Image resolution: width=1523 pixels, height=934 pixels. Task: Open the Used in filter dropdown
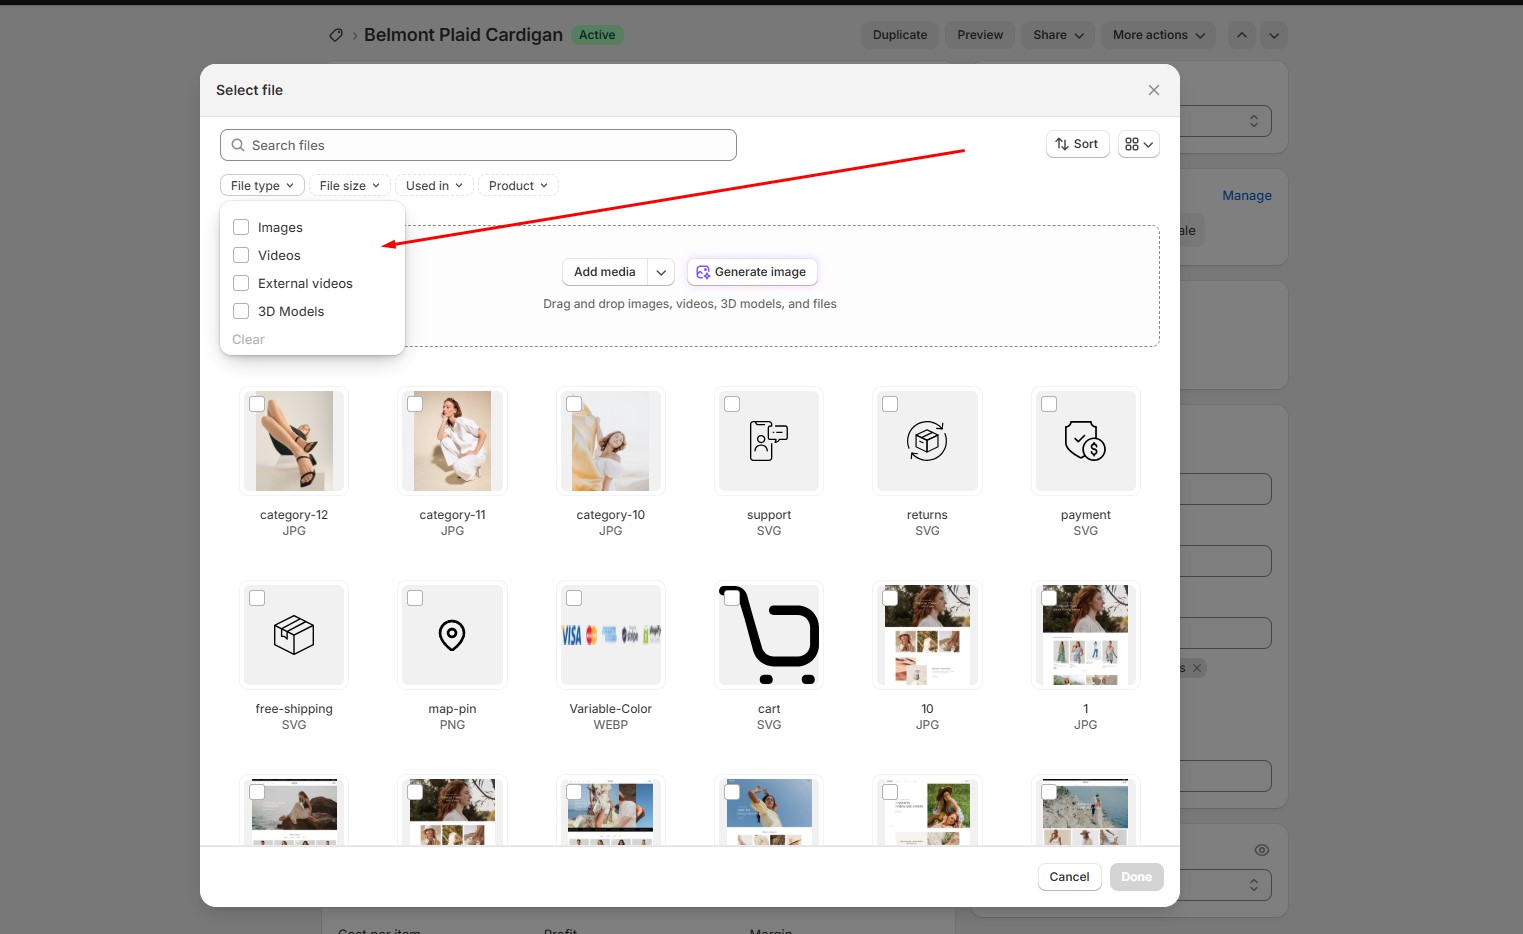pyautogui.click(x=434, y=186)
